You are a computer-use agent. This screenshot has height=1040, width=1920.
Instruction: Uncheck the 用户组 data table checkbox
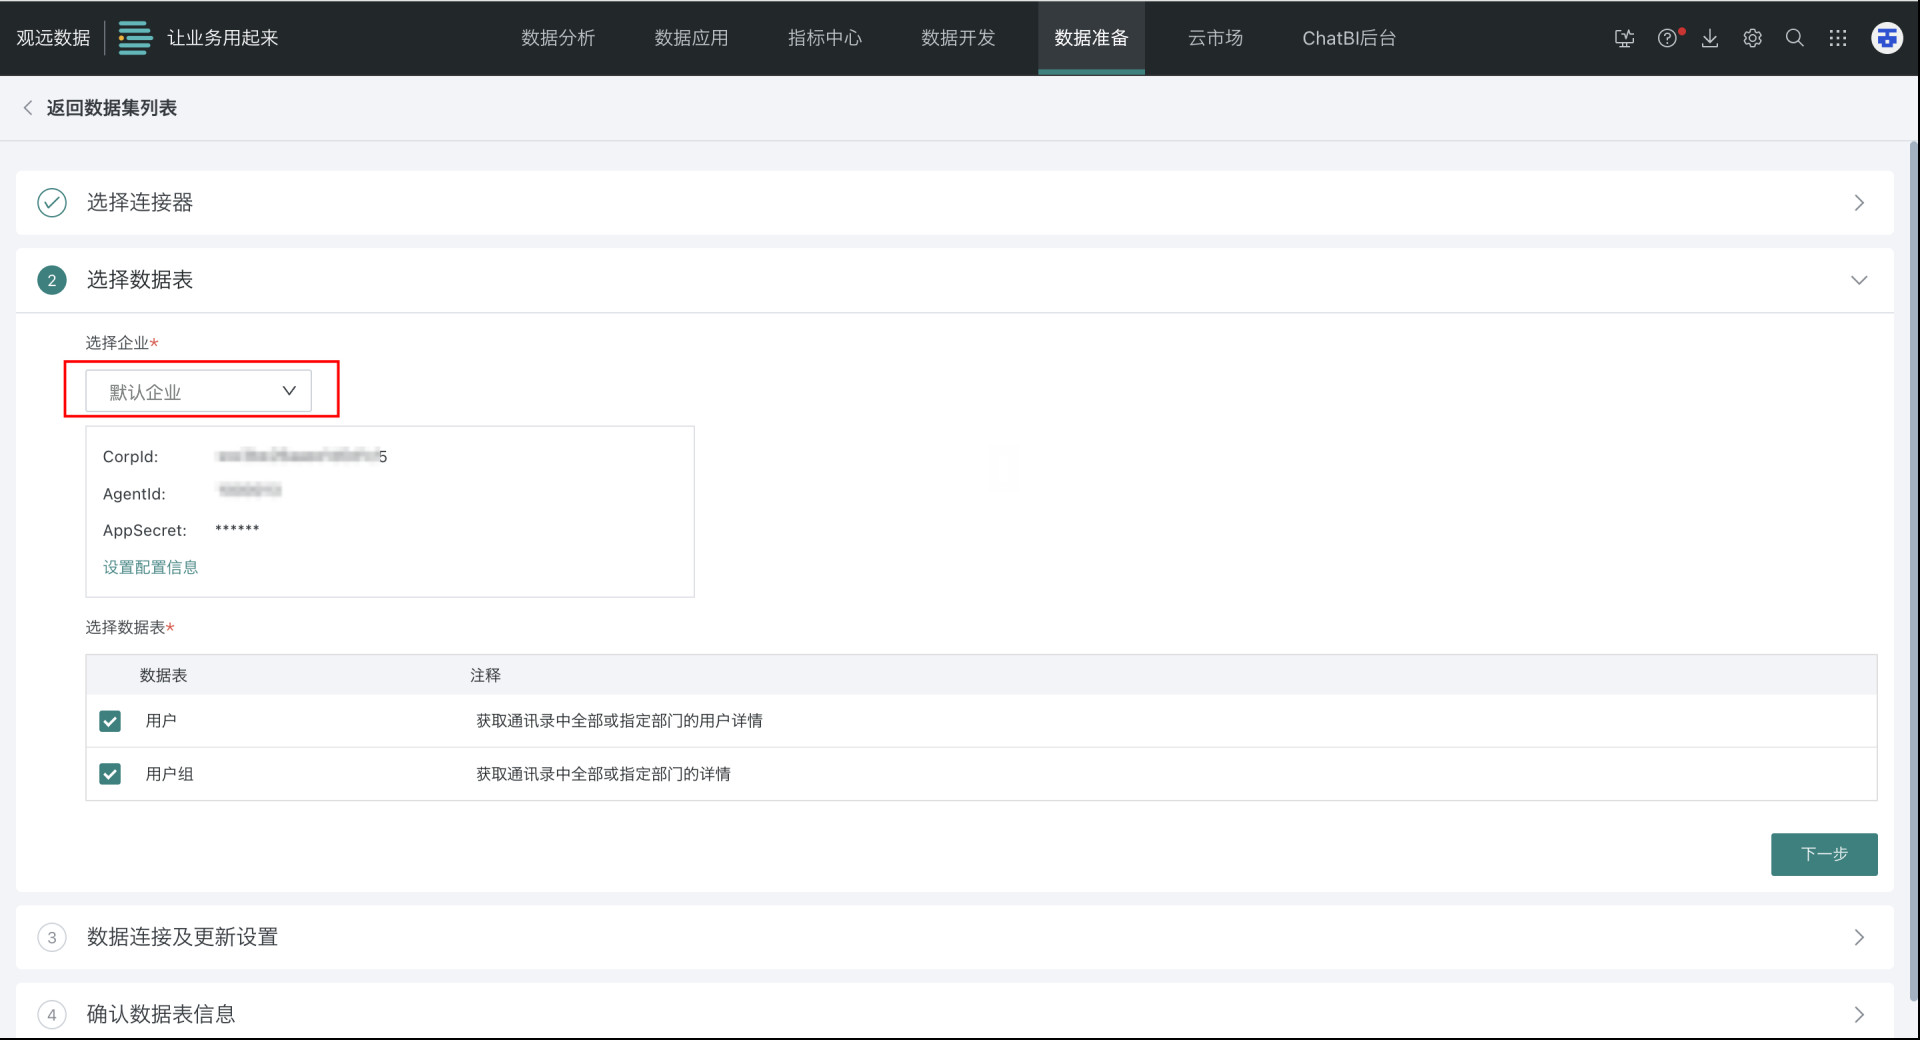click(x=110, y=774)
